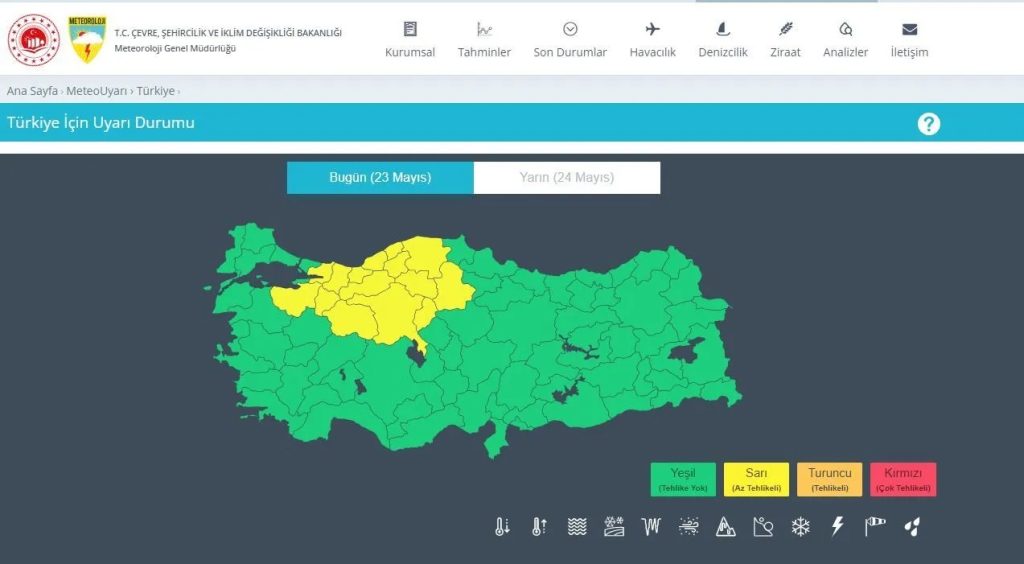The image size is (1024, 564).
Task: Click the red ministry emblem logo
Action: point(33,40)
